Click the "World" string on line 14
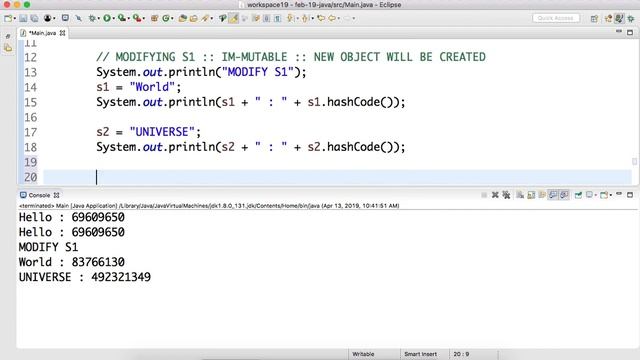The image size is (640, 360). 152,87
